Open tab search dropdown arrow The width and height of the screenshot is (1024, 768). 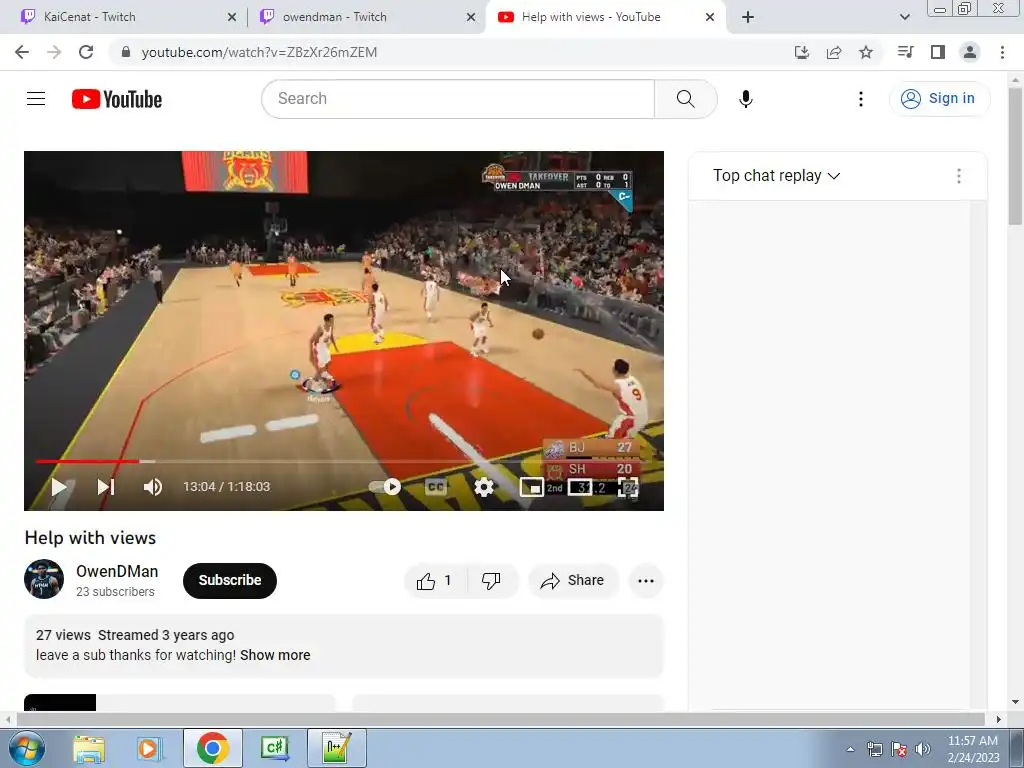[x=904, y=17]
